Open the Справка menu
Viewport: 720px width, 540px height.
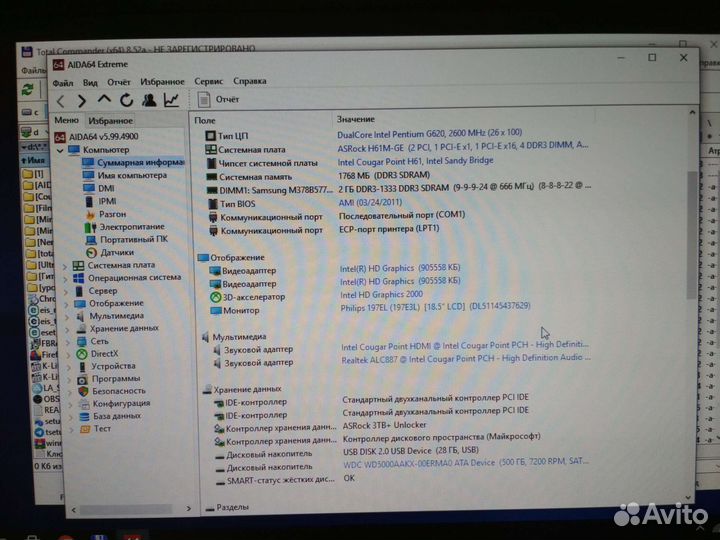point(249,81)
